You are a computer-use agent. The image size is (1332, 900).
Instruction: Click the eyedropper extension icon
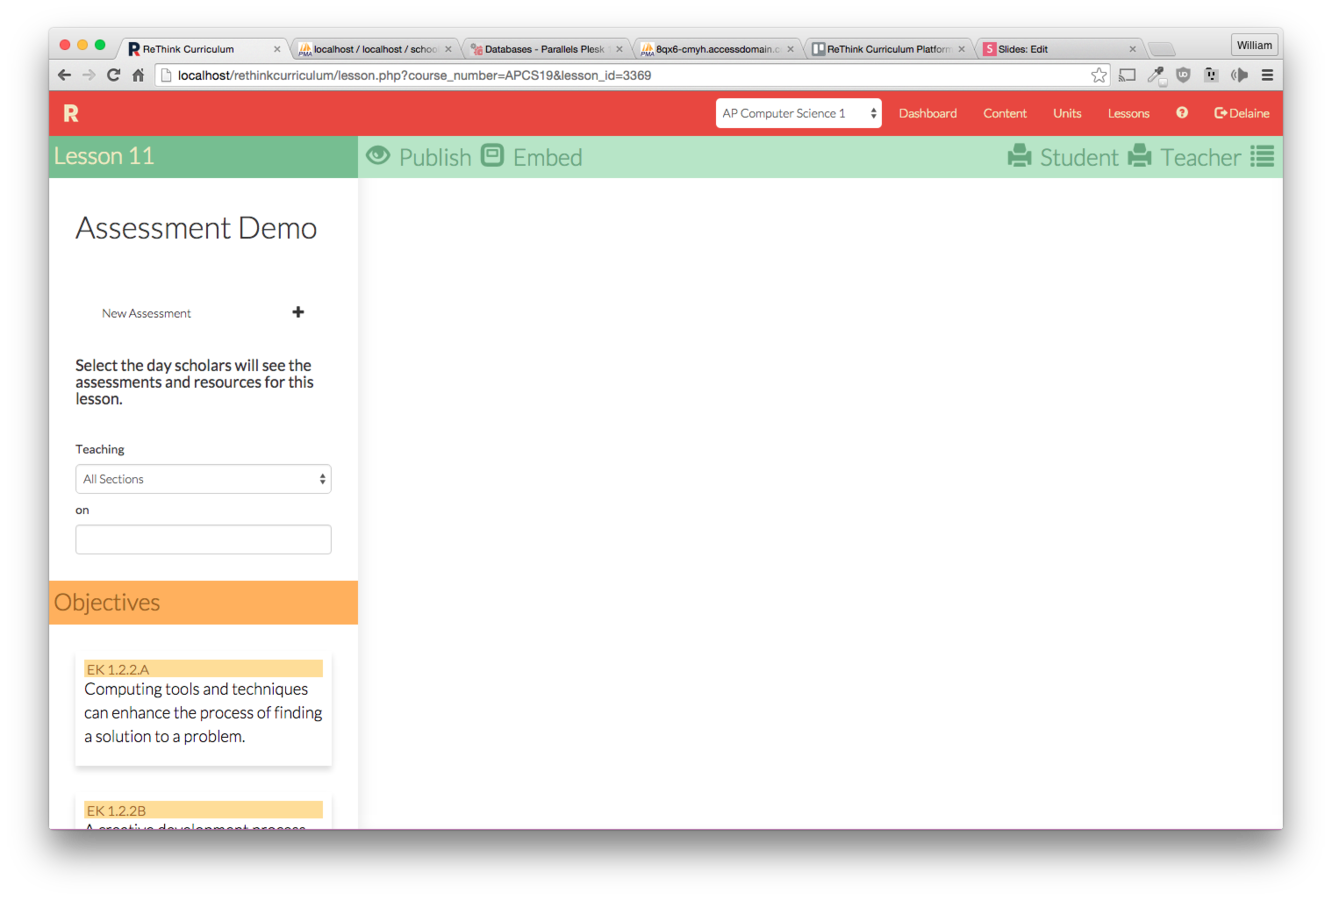(x=1156, y=75)
